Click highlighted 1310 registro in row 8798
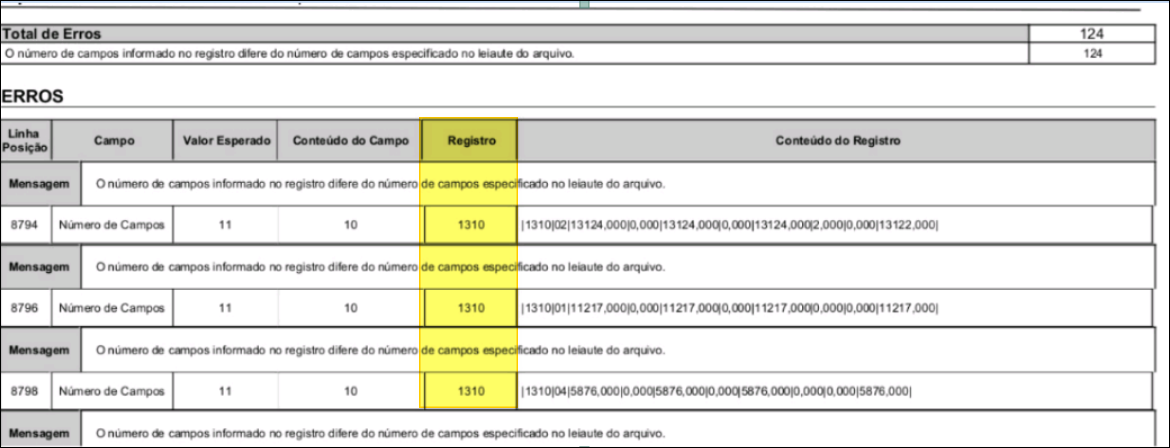1170x448 pixels. (x=469, y=390)
